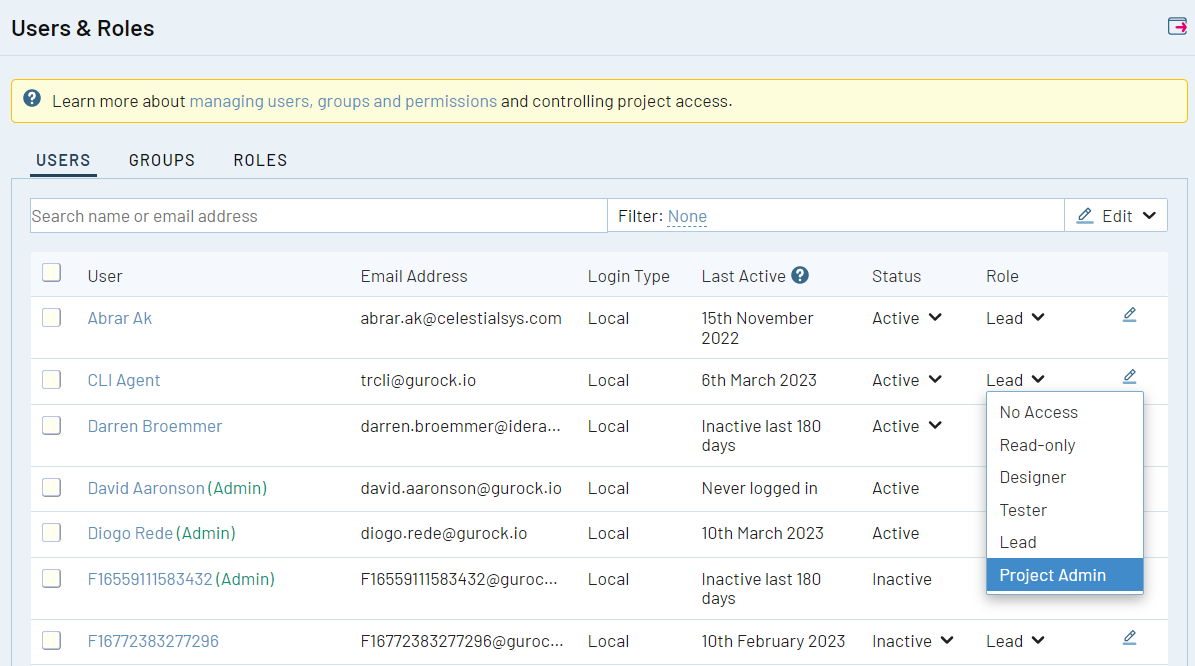Open F16772383277296's Inactive status dropdown
1195x666 pixels.
[x=912, y=641]
